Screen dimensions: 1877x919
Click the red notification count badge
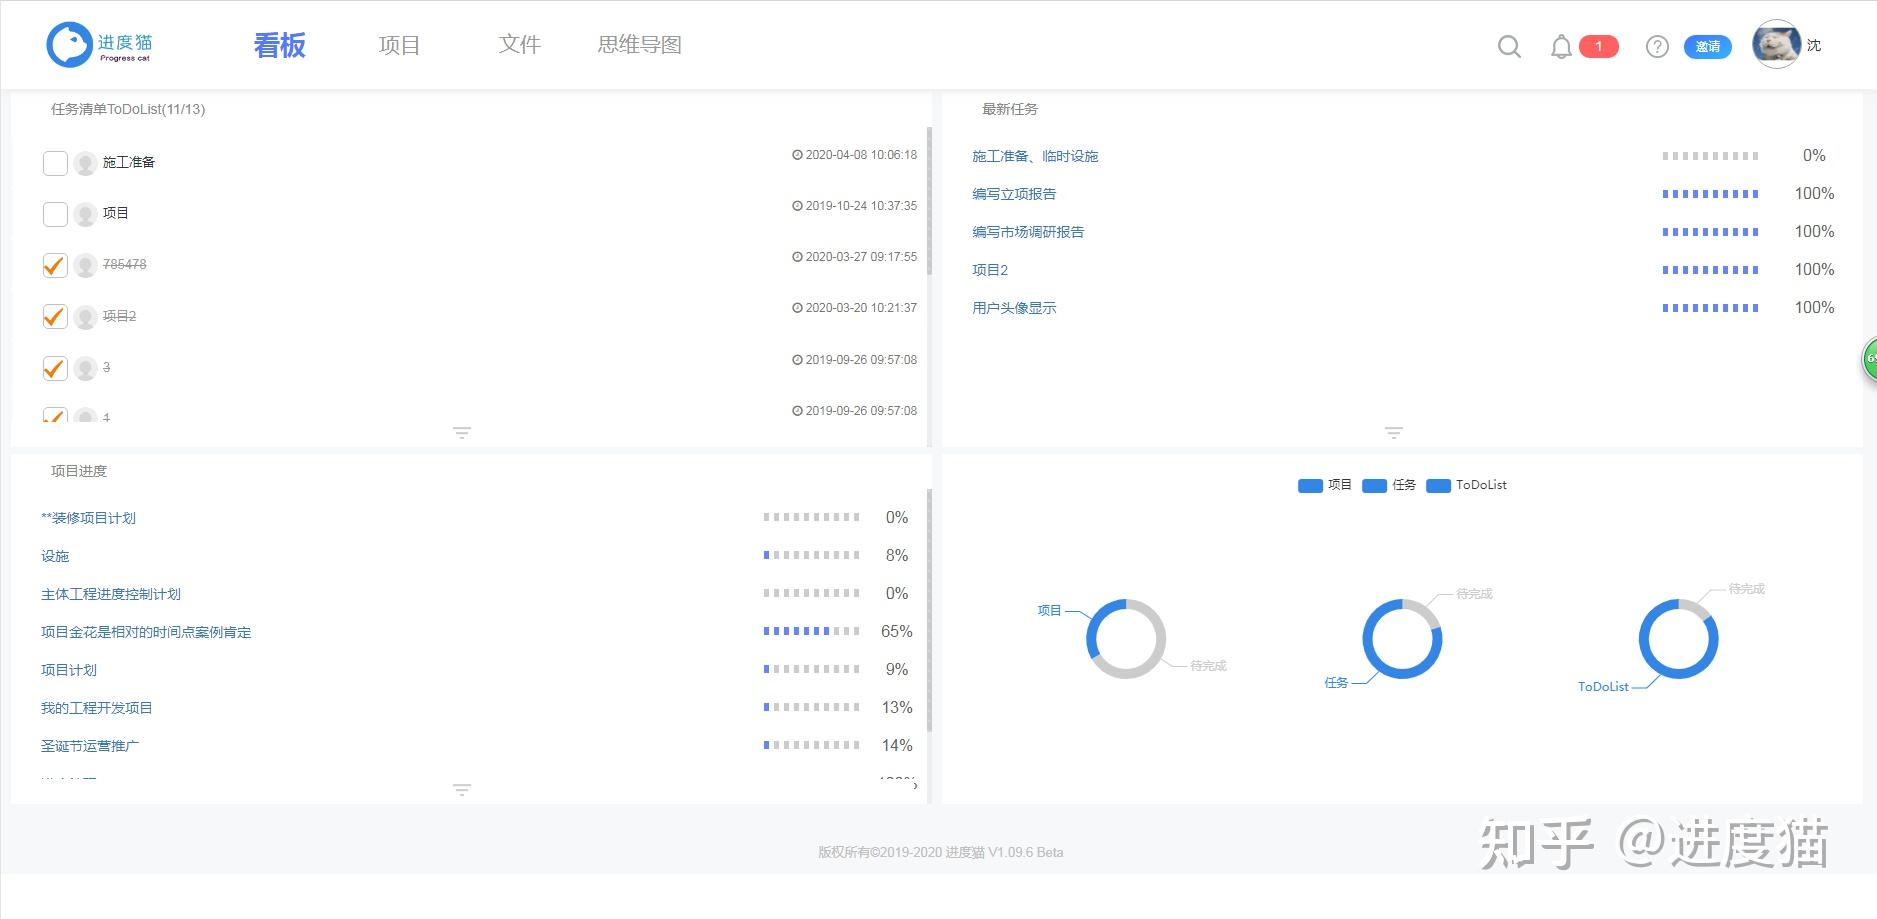pos(1598,46)
